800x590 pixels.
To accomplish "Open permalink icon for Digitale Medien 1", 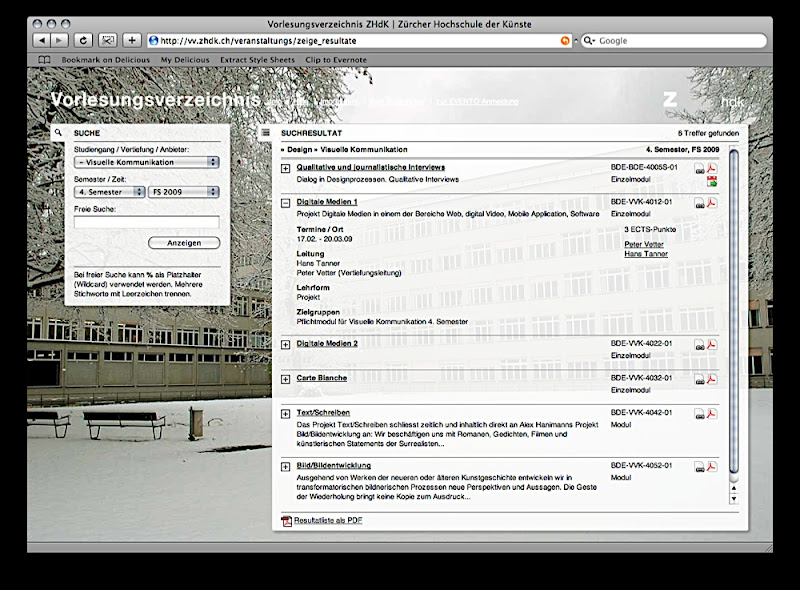I will pos(699,204).
